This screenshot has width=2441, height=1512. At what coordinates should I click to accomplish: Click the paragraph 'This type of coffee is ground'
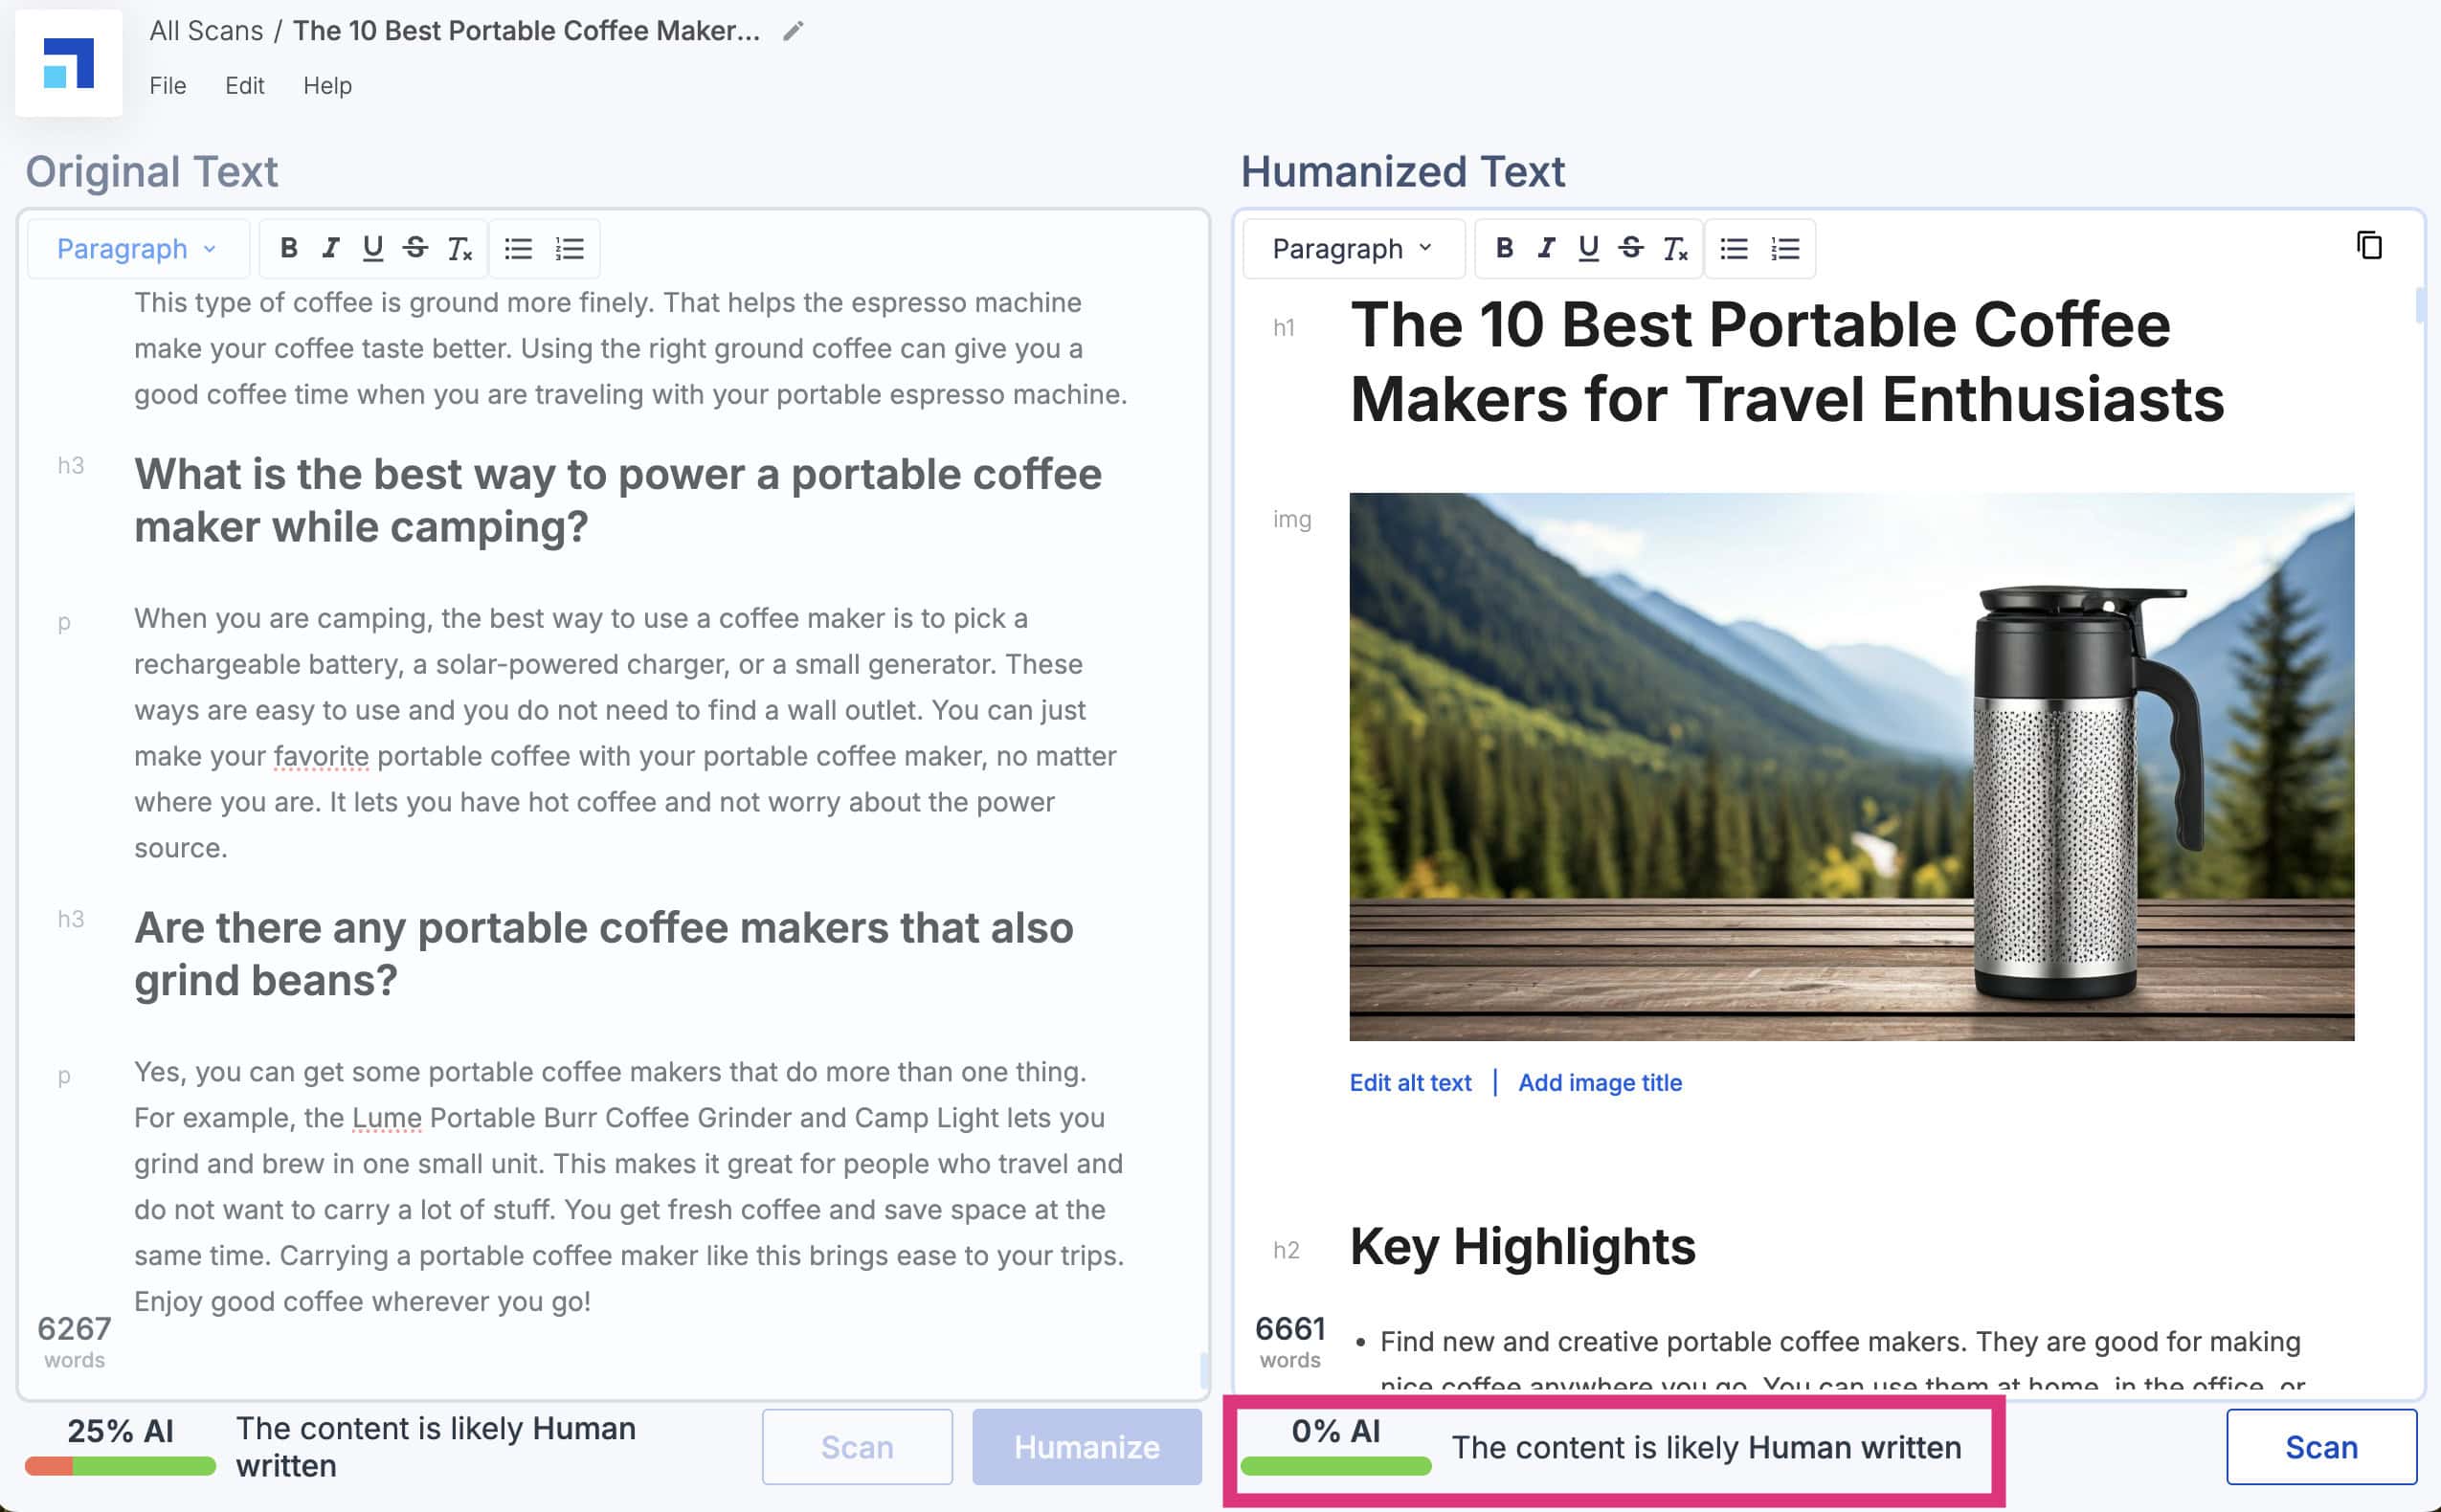(631, 348)
